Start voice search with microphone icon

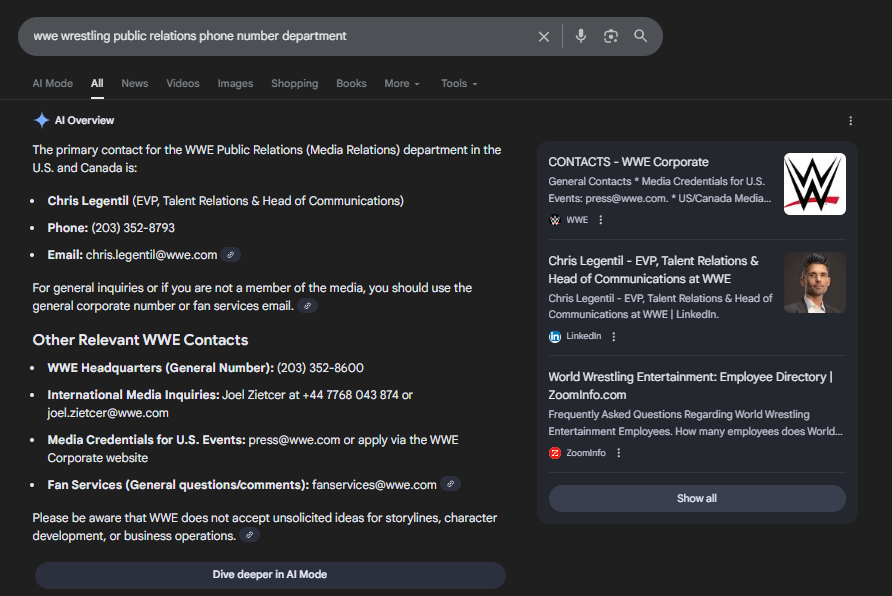tap(580, 36)
